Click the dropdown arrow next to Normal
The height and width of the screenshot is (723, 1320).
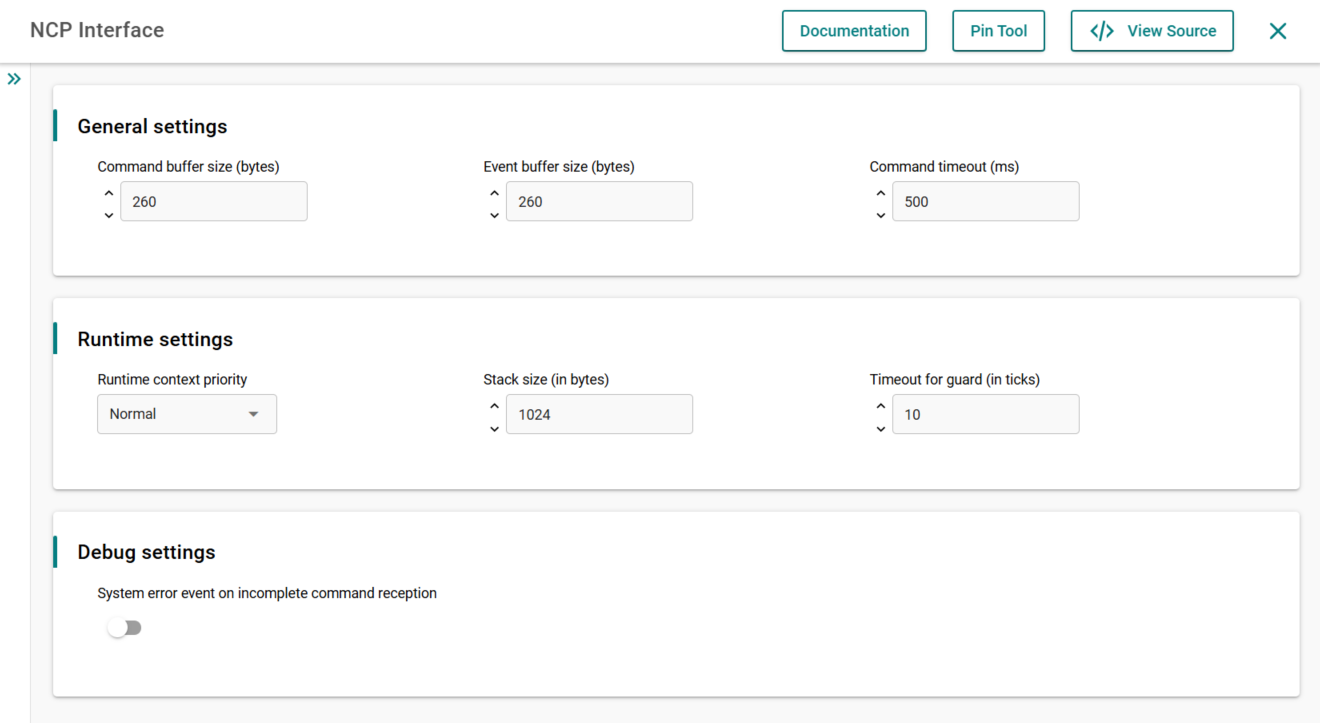coord(254,414)
